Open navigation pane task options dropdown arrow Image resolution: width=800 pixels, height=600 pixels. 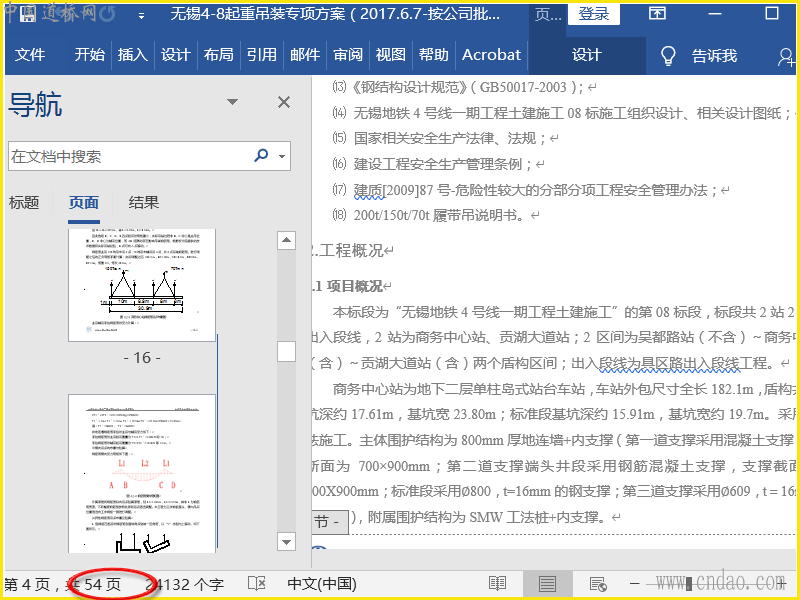pyautogui.click(x=233, y=102)
